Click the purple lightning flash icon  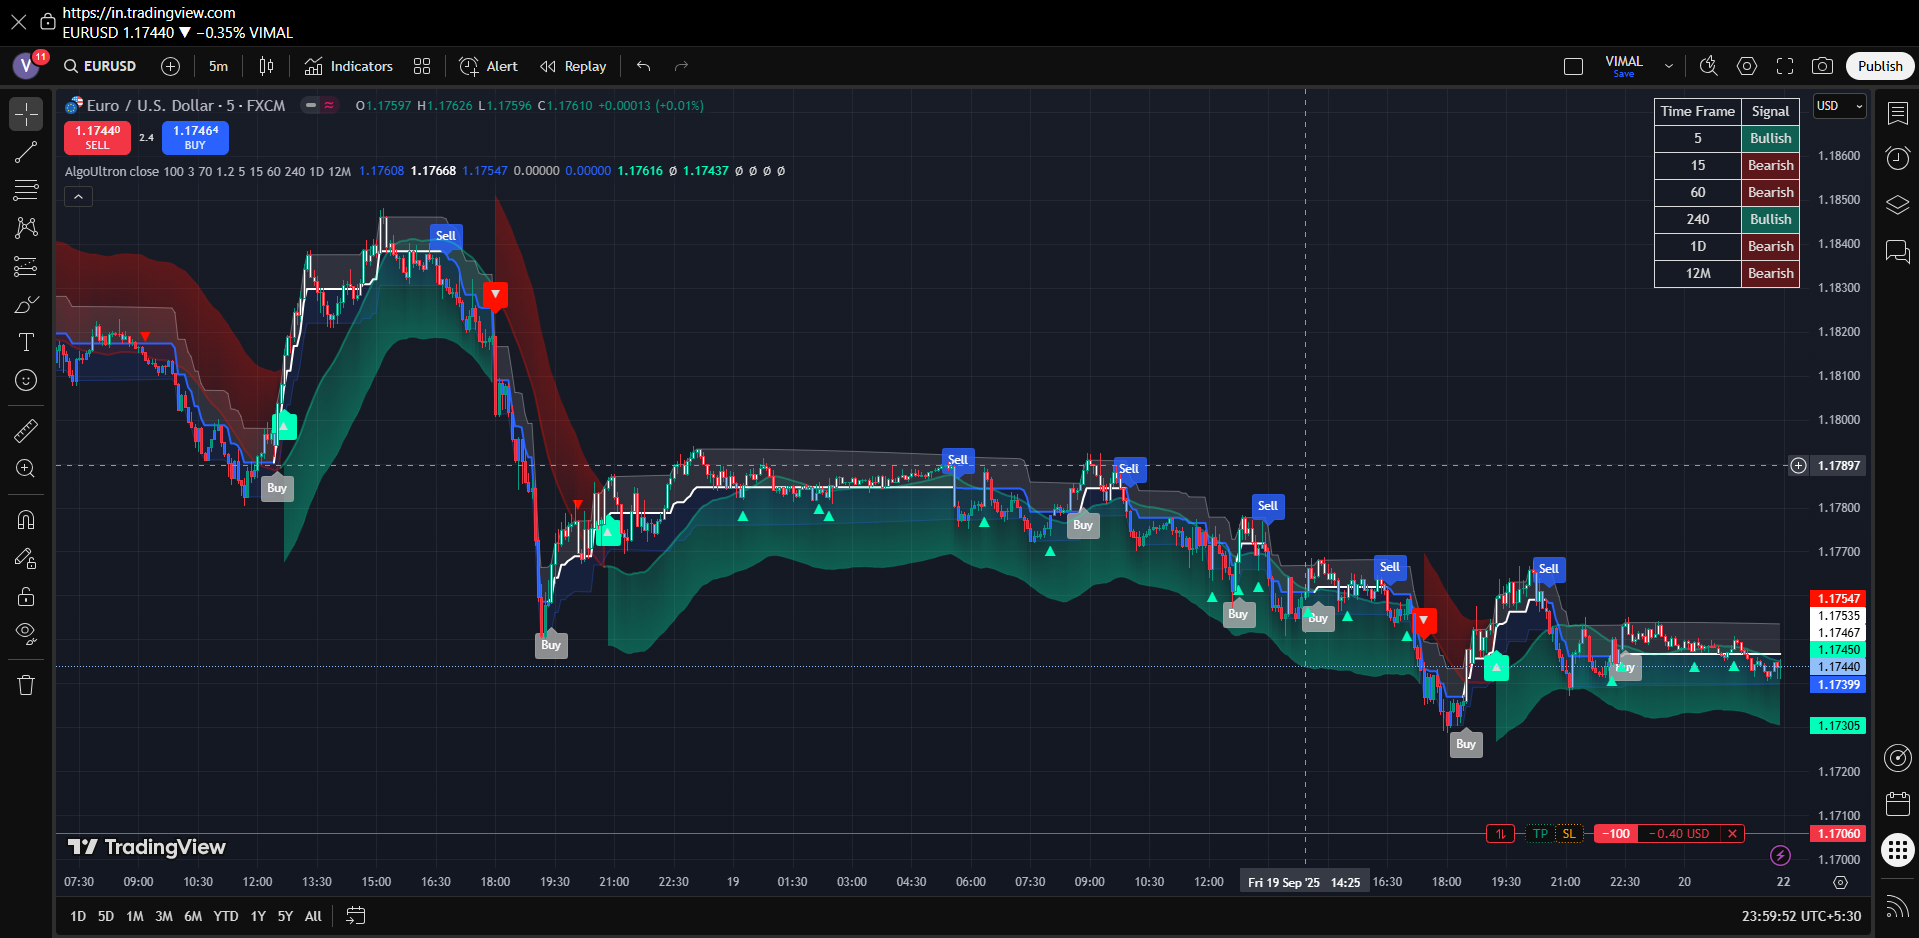(1780, 855)
